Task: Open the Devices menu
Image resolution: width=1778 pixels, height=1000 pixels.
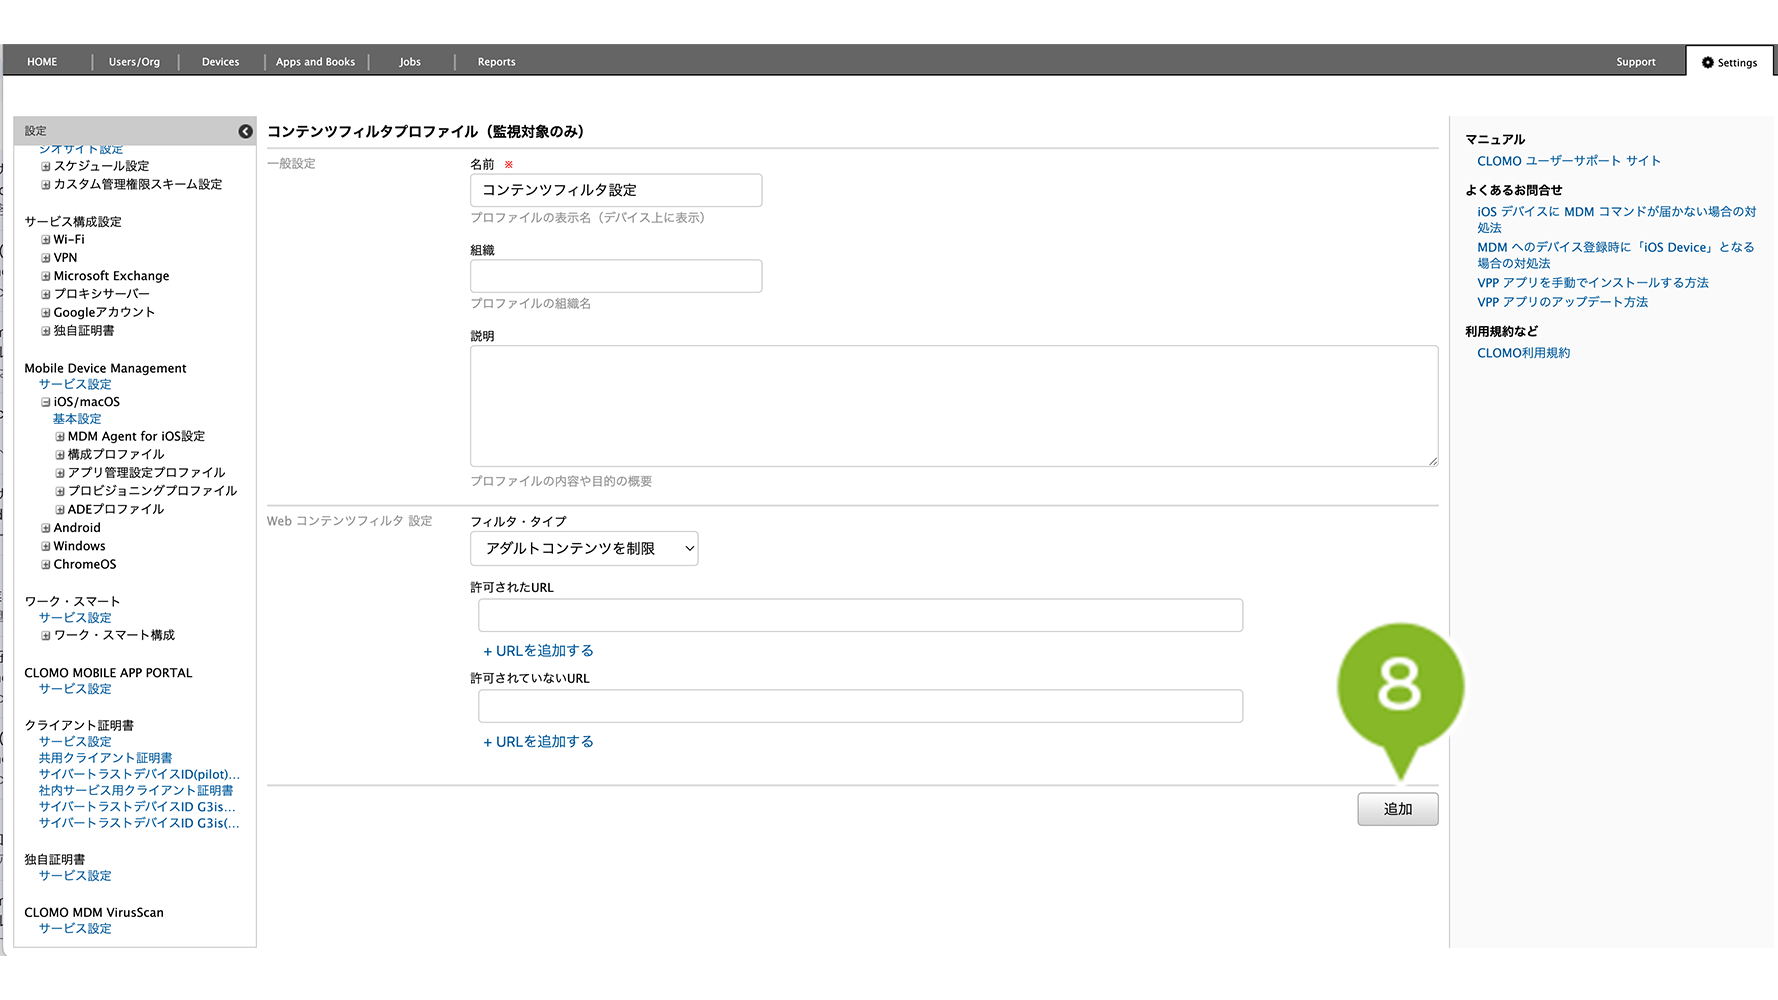Action: (x=220, y=62)
